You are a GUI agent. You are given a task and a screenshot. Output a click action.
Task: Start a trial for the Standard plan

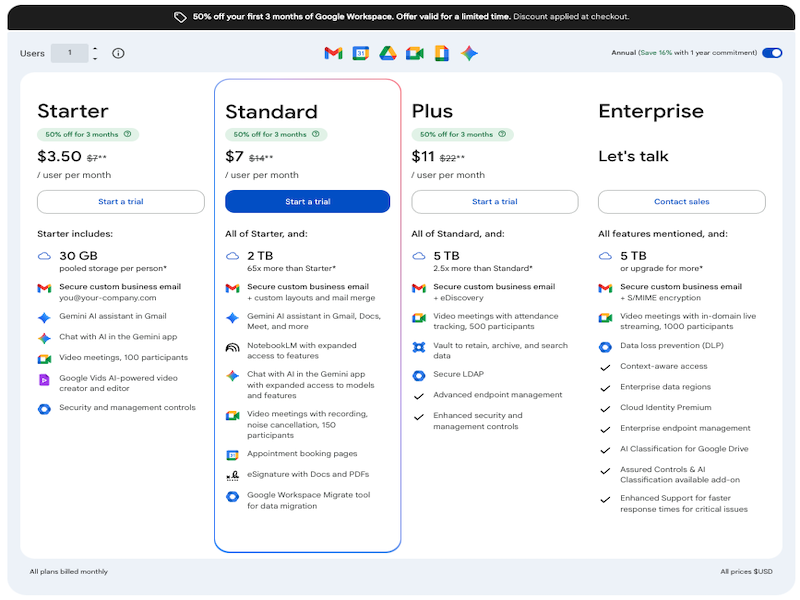[x=308, y=202]
